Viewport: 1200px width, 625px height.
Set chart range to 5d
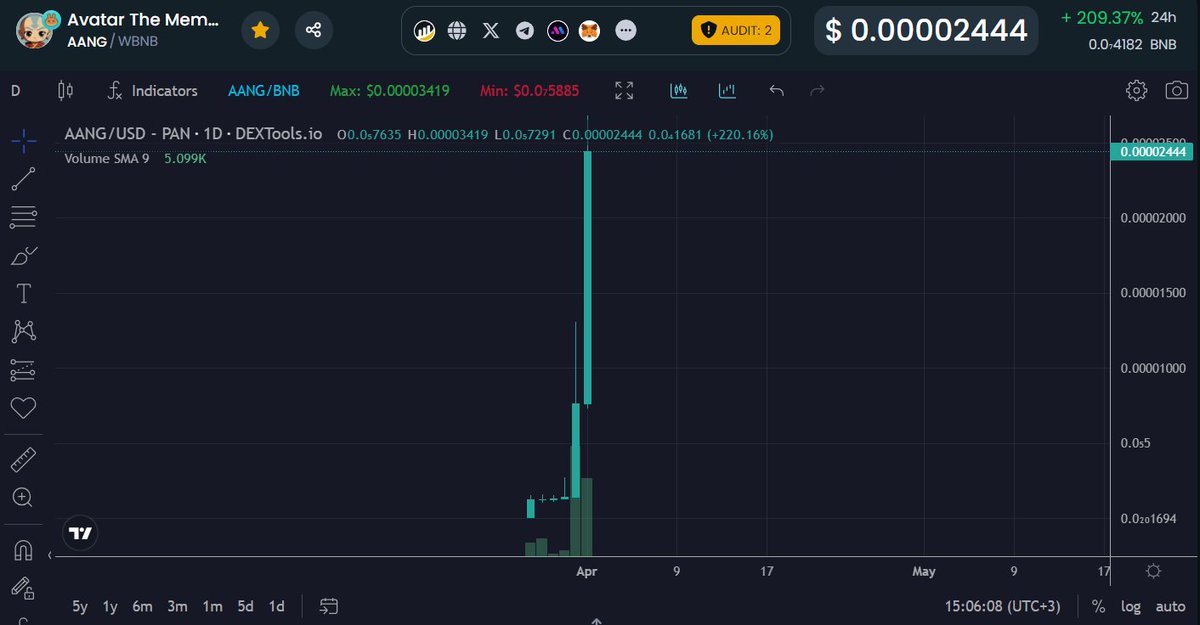[x=245, y=606]
